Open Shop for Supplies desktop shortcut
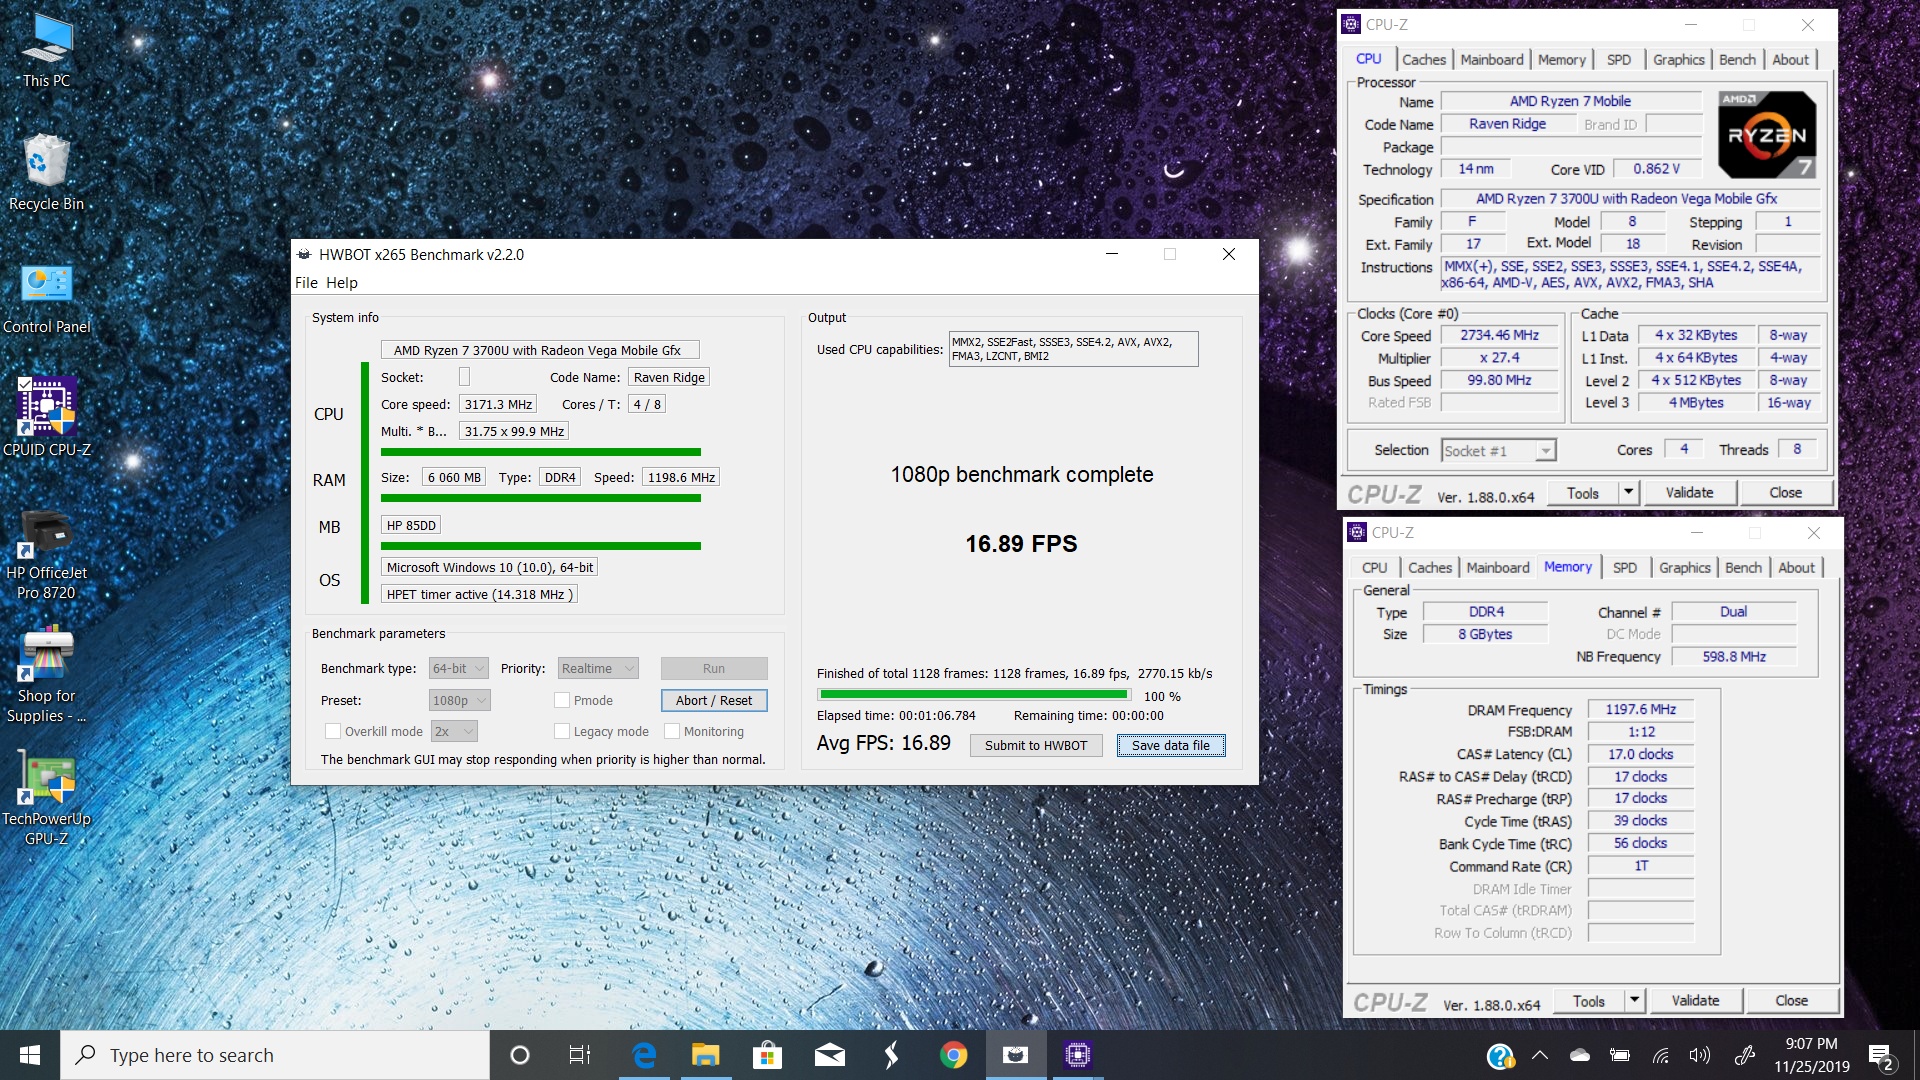Screen dimensions: 1920x1080 46,675
